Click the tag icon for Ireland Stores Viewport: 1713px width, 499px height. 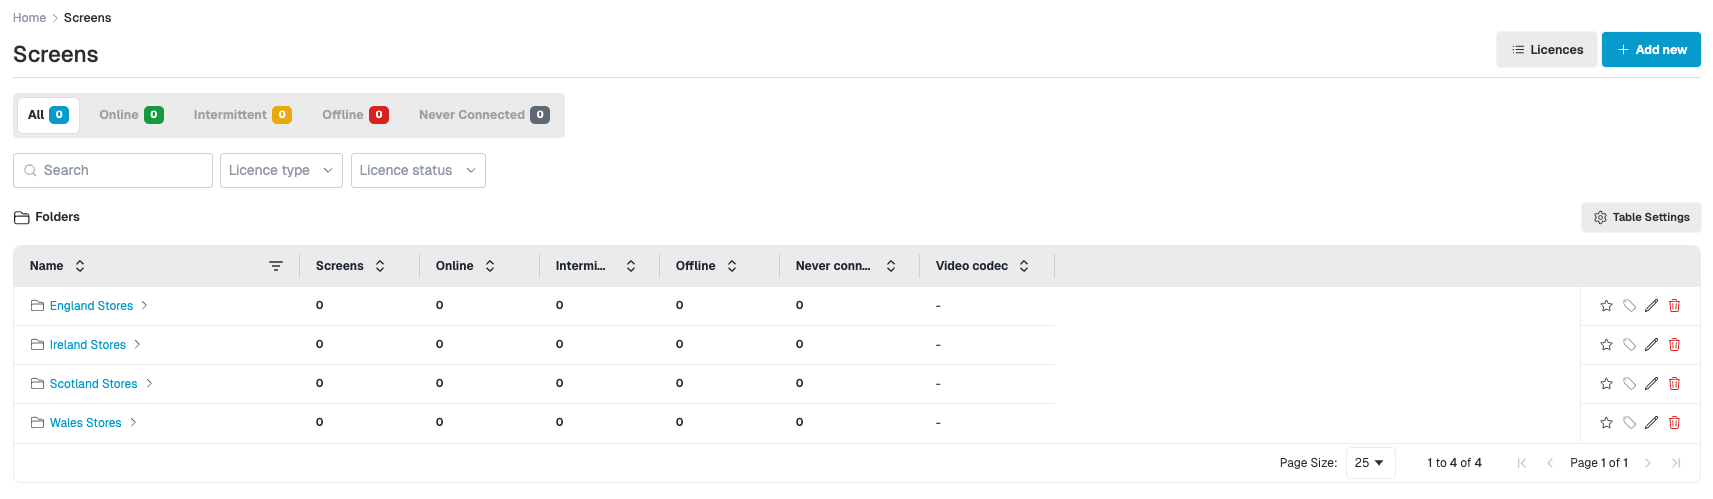[x=1629, y=345]
